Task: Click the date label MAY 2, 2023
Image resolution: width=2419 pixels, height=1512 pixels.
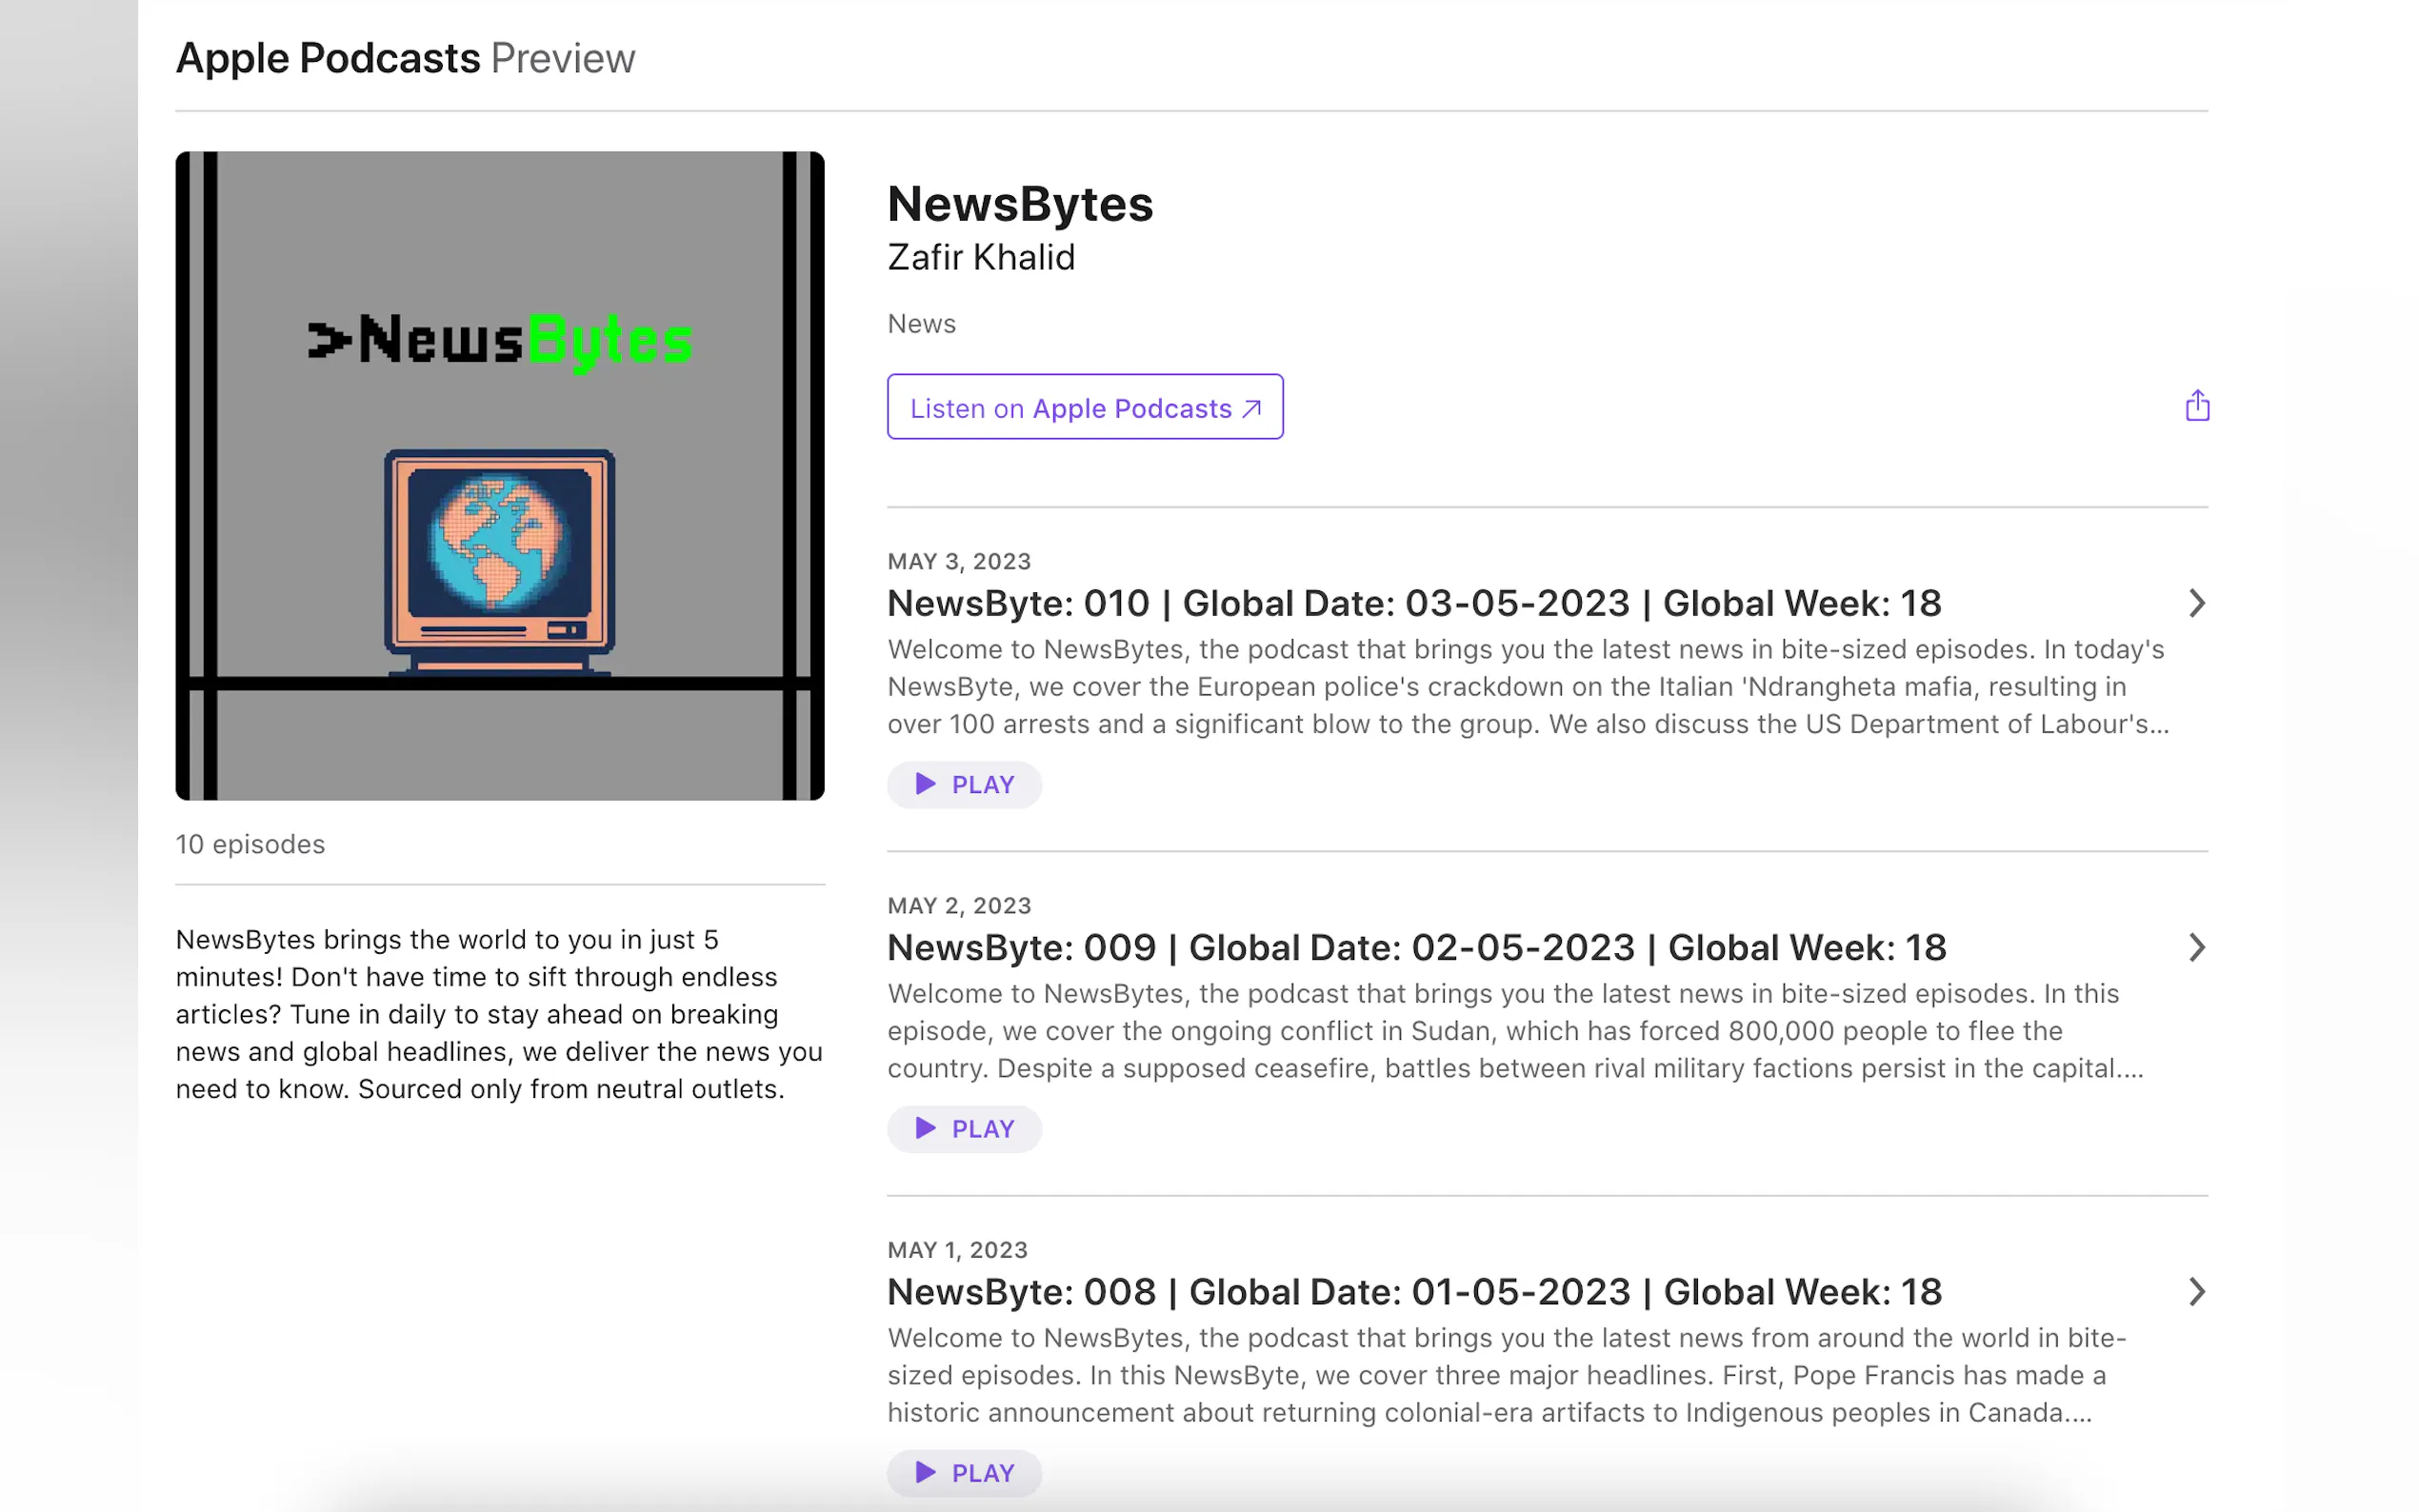Action: pyautogui.click(x=959, y=905)
